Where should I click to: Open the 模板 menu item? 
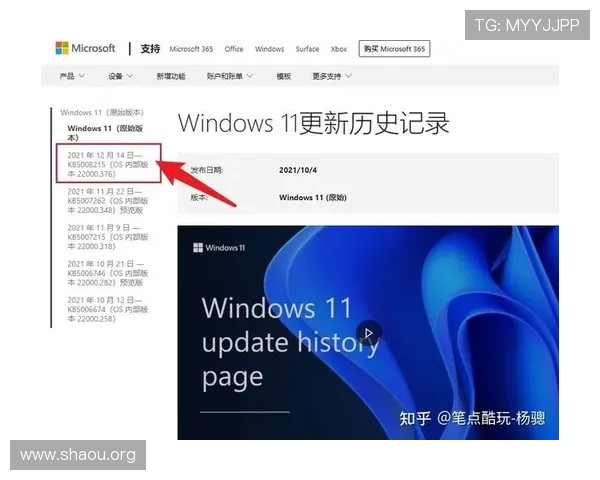click(x=284, y=76)
